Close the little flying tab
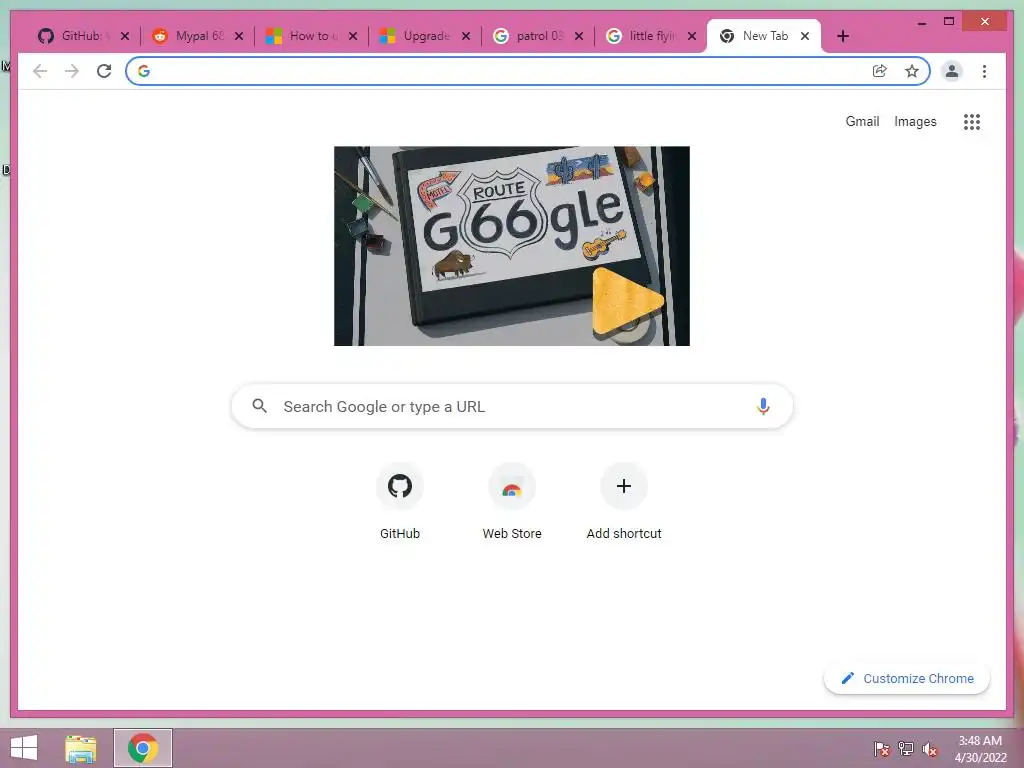The height and width of the screenshot is (768, 1024). tap(692, 36)
